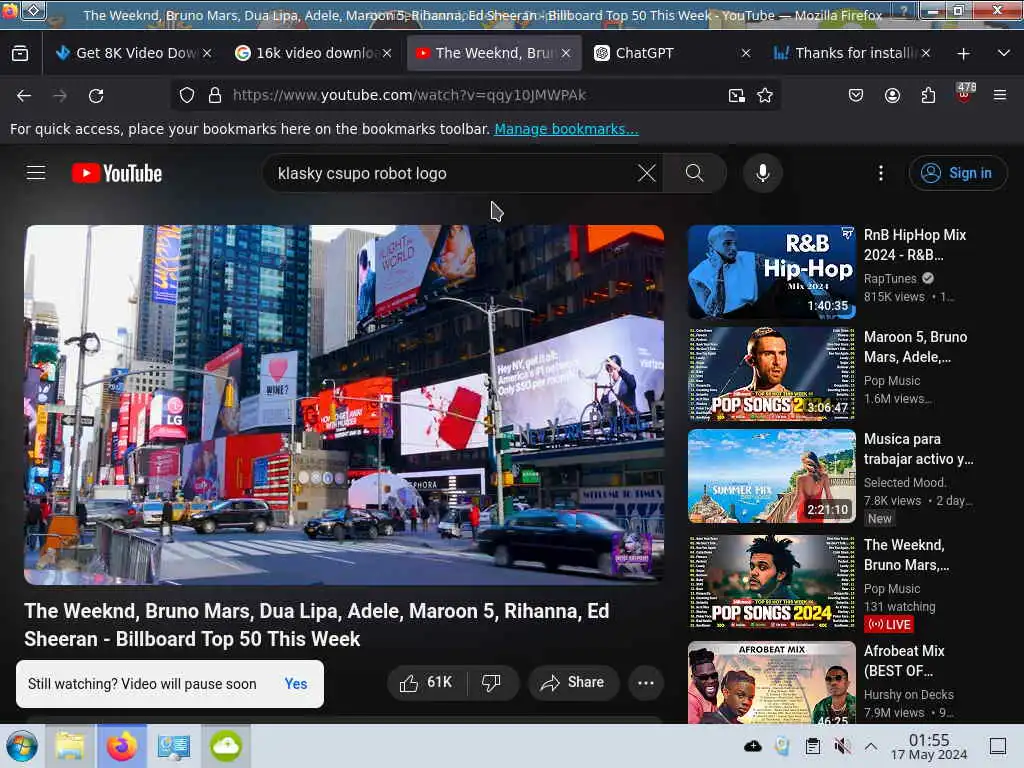Click the forward navigation arrow
This screenshot has width=1024, height=768.
click(x=59, y=95)
